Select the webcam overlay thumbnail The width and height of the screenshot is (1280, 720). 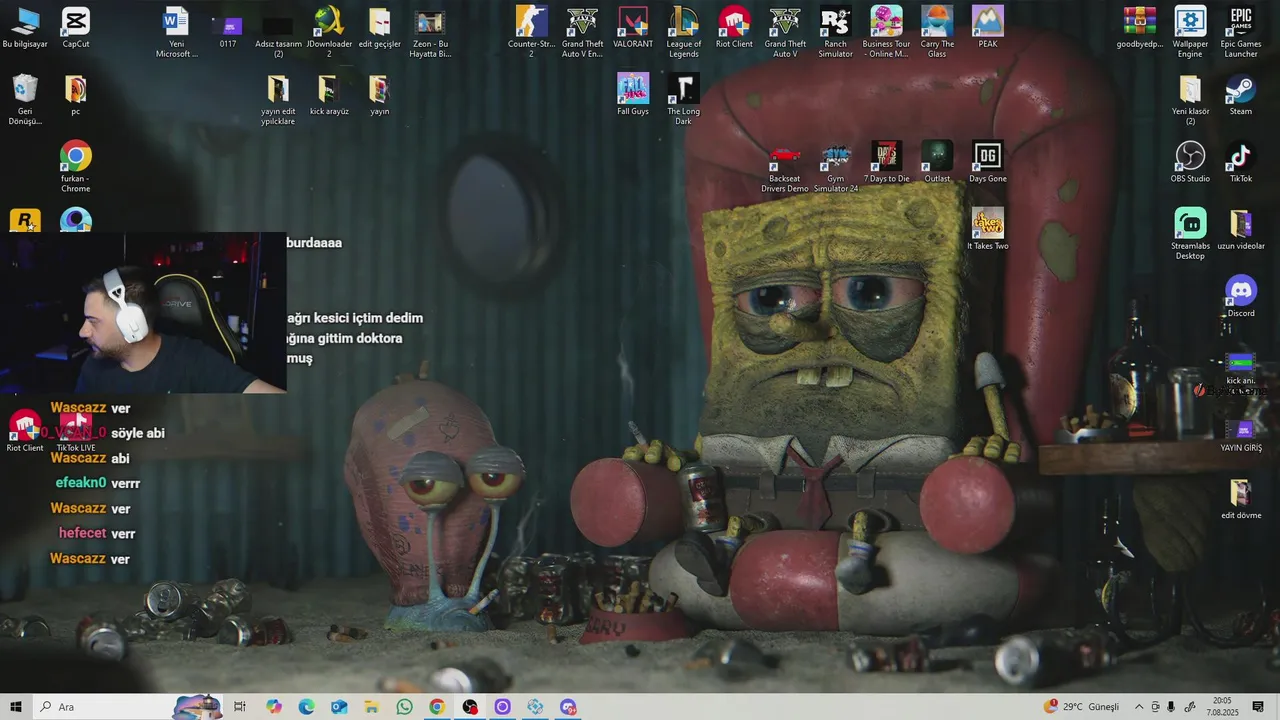tap(143, 313)
